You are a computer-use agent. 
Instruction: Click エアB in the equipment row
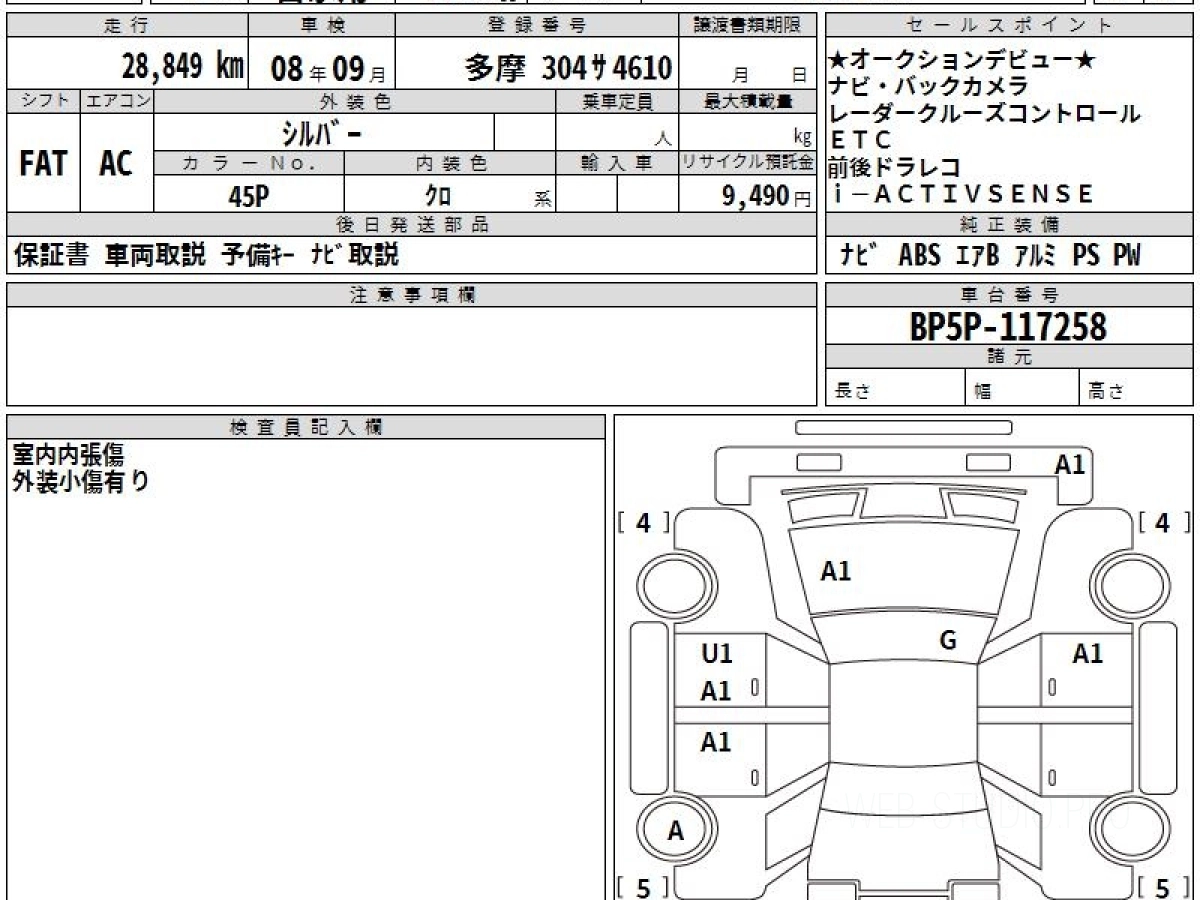tap(977, 256)
